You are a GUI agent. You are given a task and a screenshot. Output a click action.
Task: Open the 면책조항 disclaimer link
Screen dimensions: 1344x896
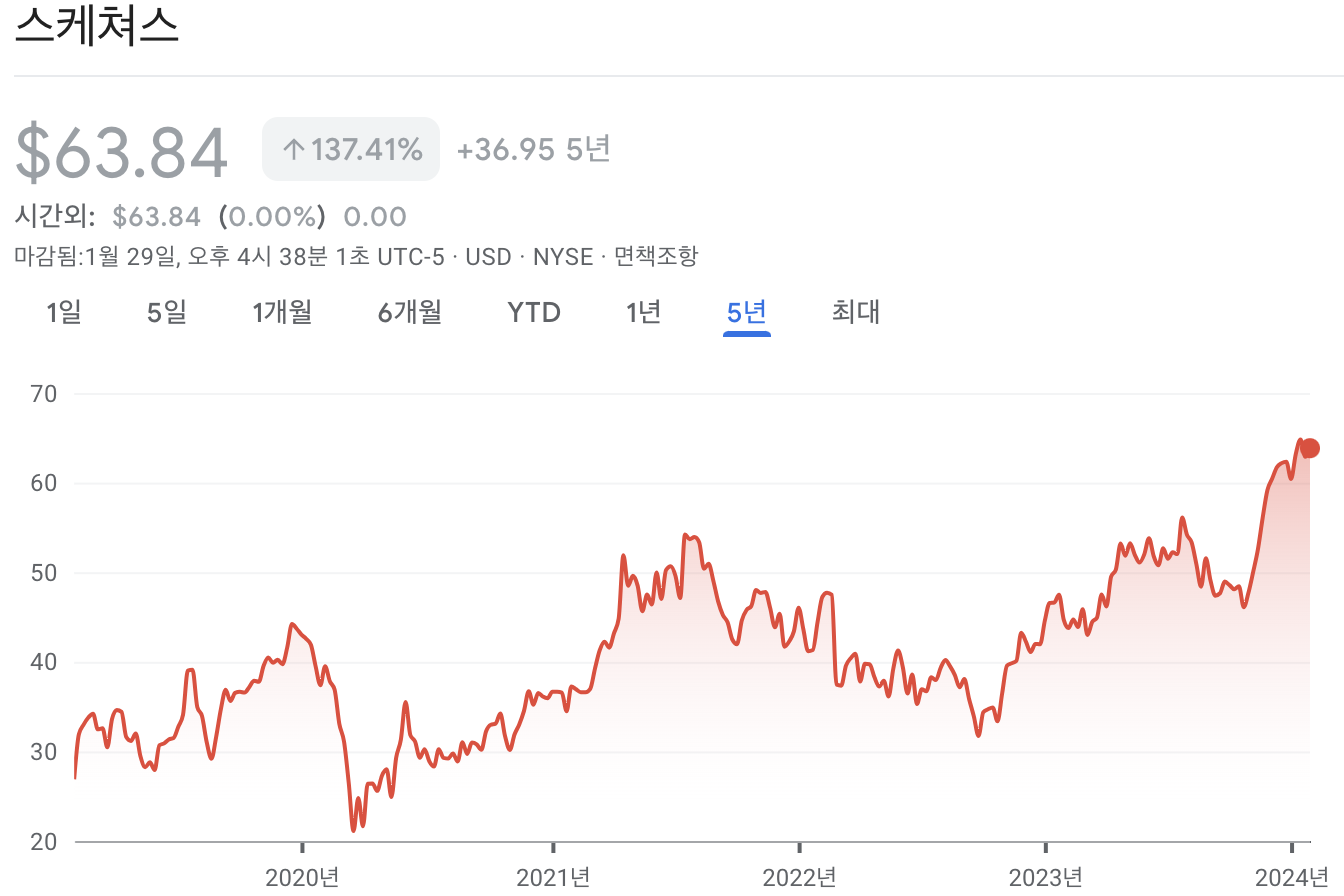tap(654, 256)
